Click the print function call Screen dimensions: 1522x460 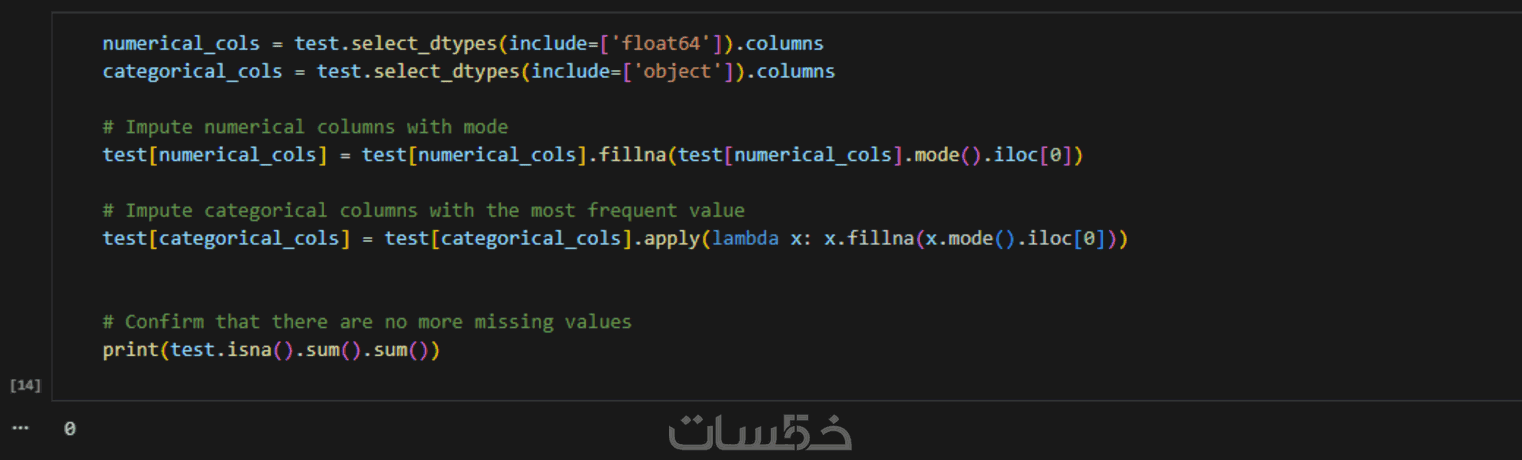(130, 350)
